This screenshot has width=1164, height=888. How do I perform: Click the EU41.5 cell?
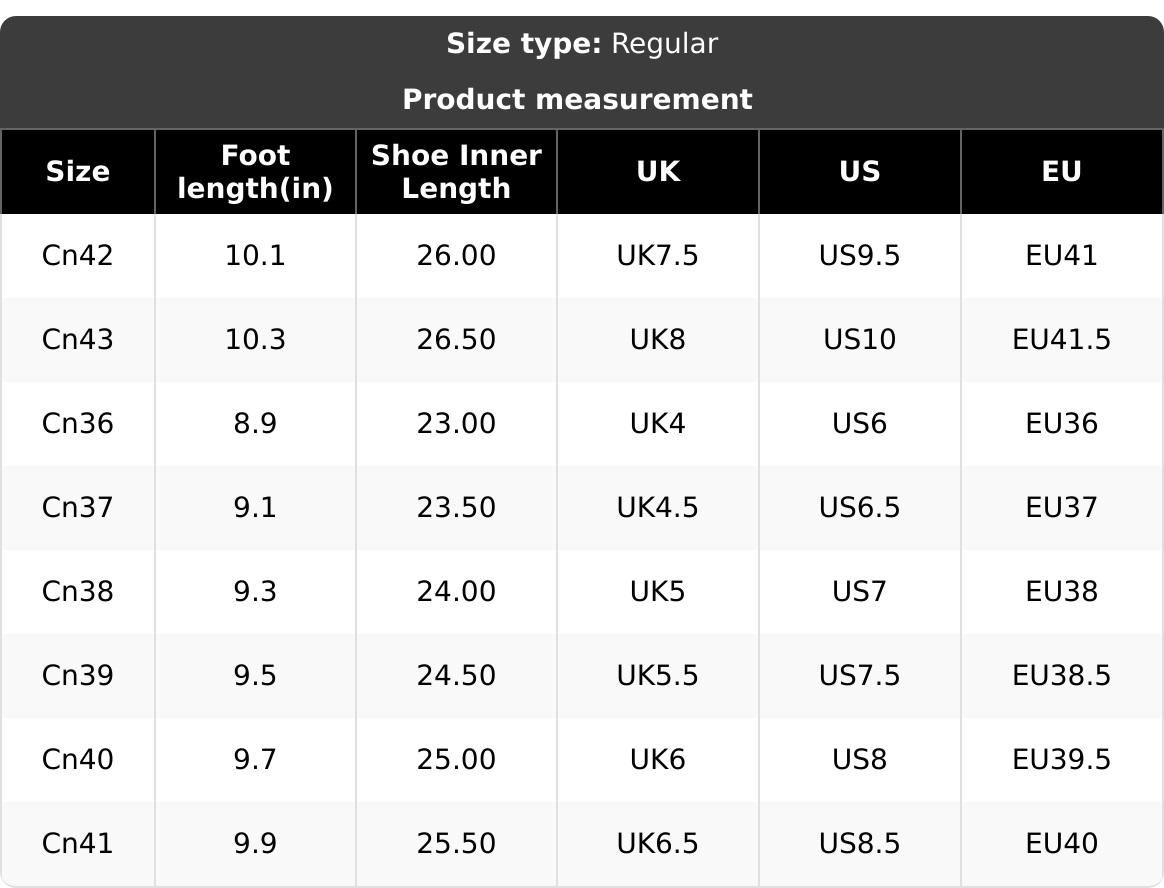point(1062,339)
